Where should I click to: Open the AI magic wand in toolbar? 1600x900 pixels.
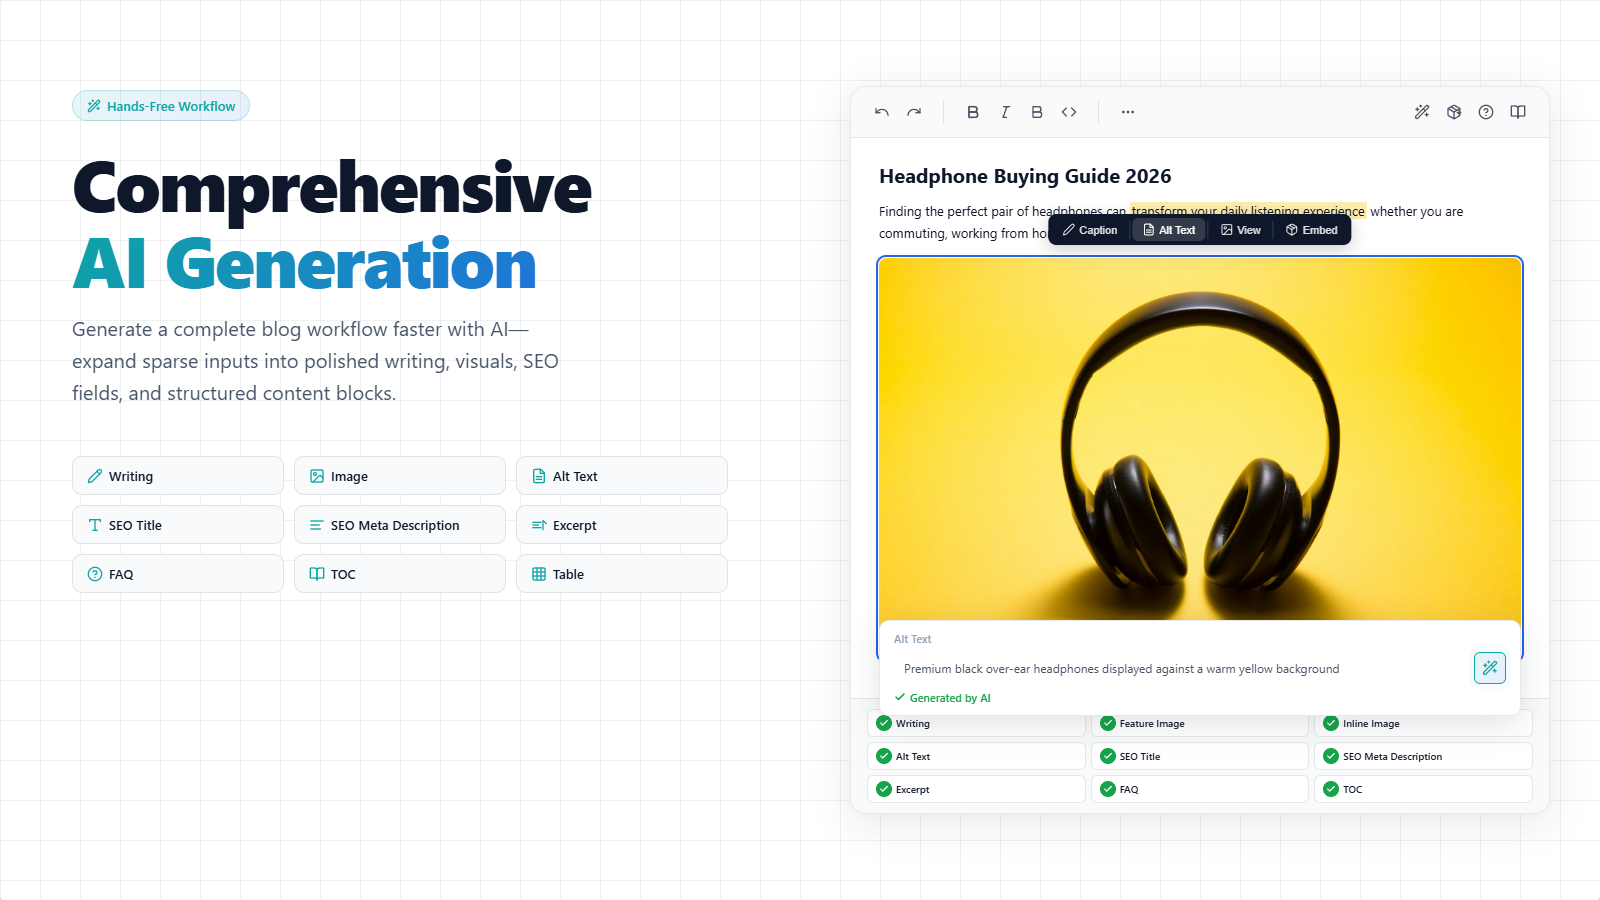pos(1421,112)
